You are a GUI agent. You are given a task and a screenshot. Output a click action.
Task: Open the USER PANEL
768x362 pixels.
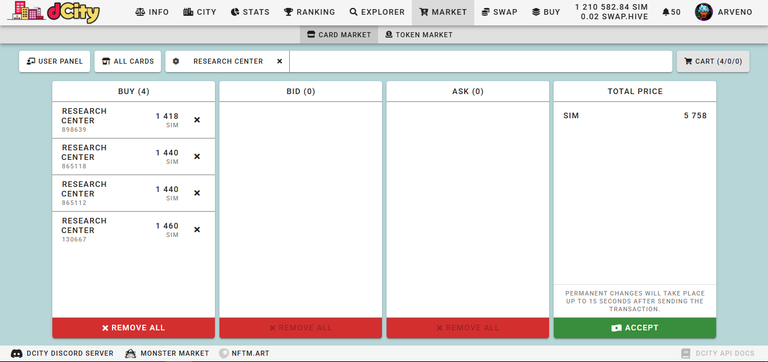pyautogui.click(x=54, y=61)
